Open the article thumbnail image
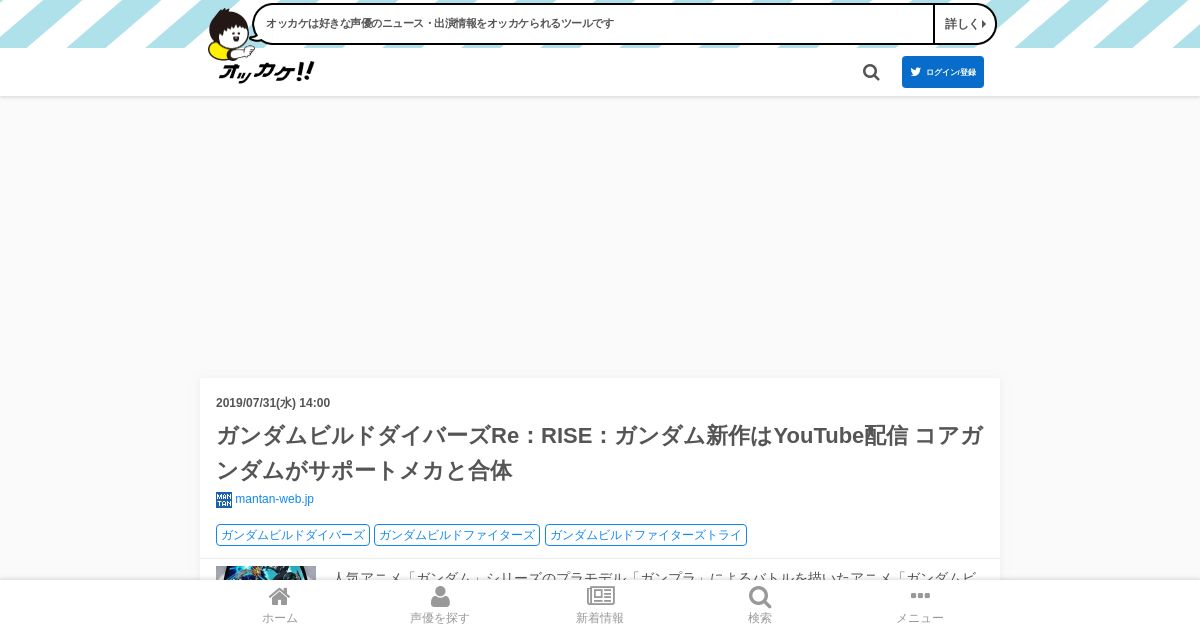Image resolution: width=1200 pixels, height=630 pixels. [266, 573]
